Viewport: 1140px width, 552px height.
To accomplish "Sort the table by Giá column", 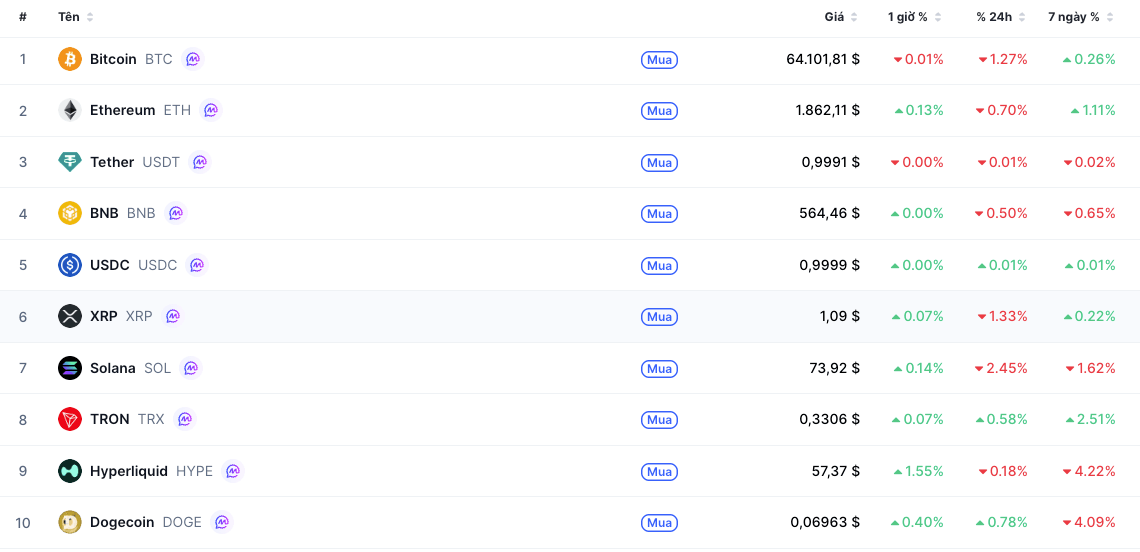I will pos(841,17).
